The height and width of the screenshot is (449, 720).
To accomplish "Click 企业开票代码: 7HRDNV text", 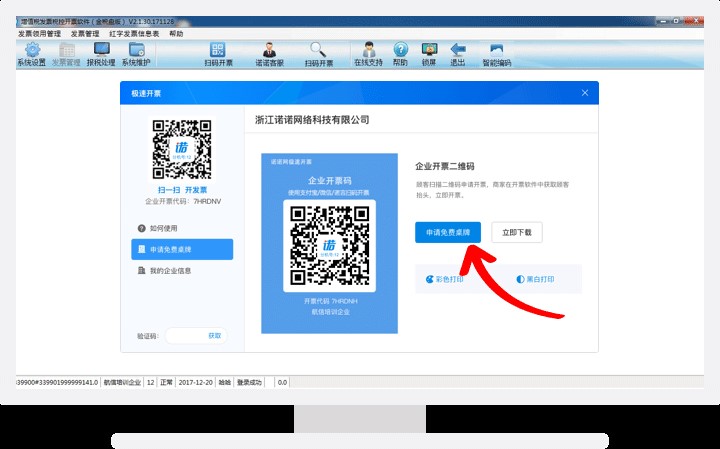I will coord(183,201).
